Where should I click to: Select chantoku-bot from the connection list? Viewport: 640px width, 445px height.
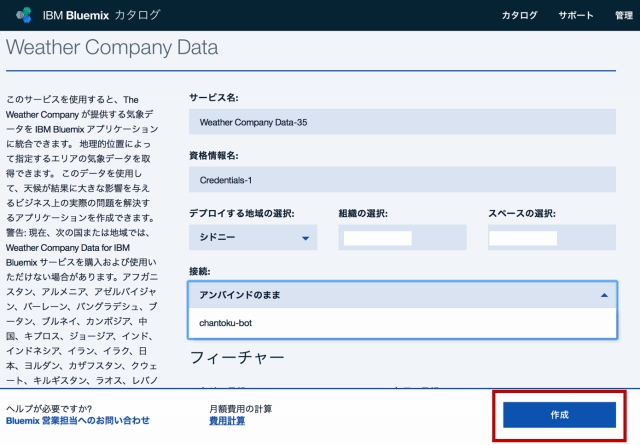[x=402, y=323]
